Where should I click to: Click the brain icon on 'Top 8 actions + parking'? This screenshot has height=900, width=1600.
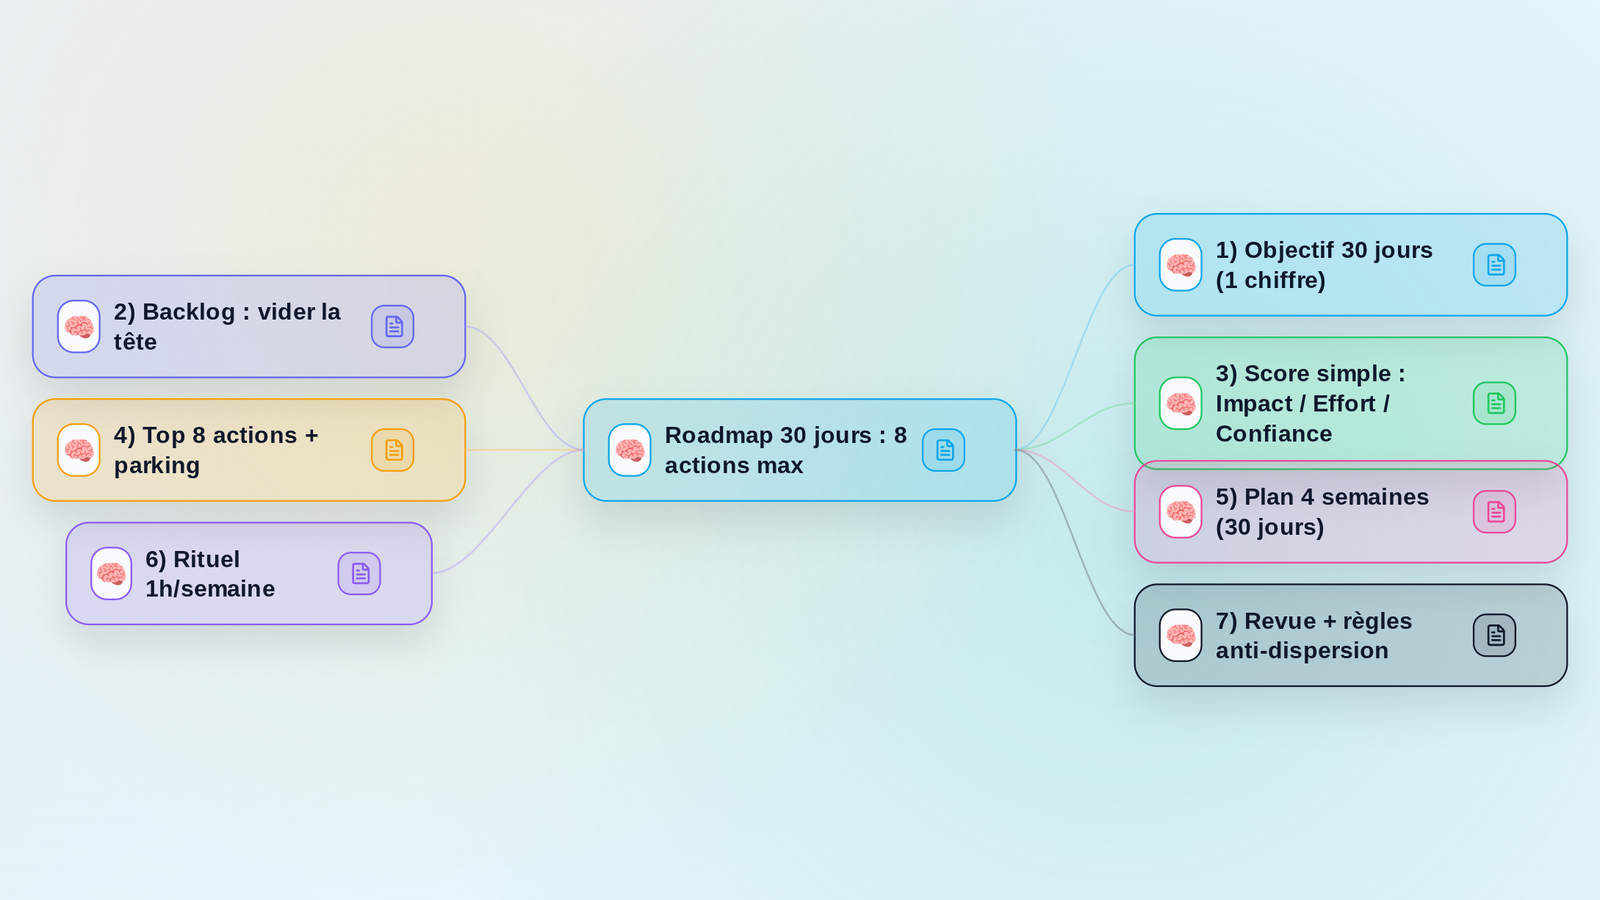tap(78, 449)
